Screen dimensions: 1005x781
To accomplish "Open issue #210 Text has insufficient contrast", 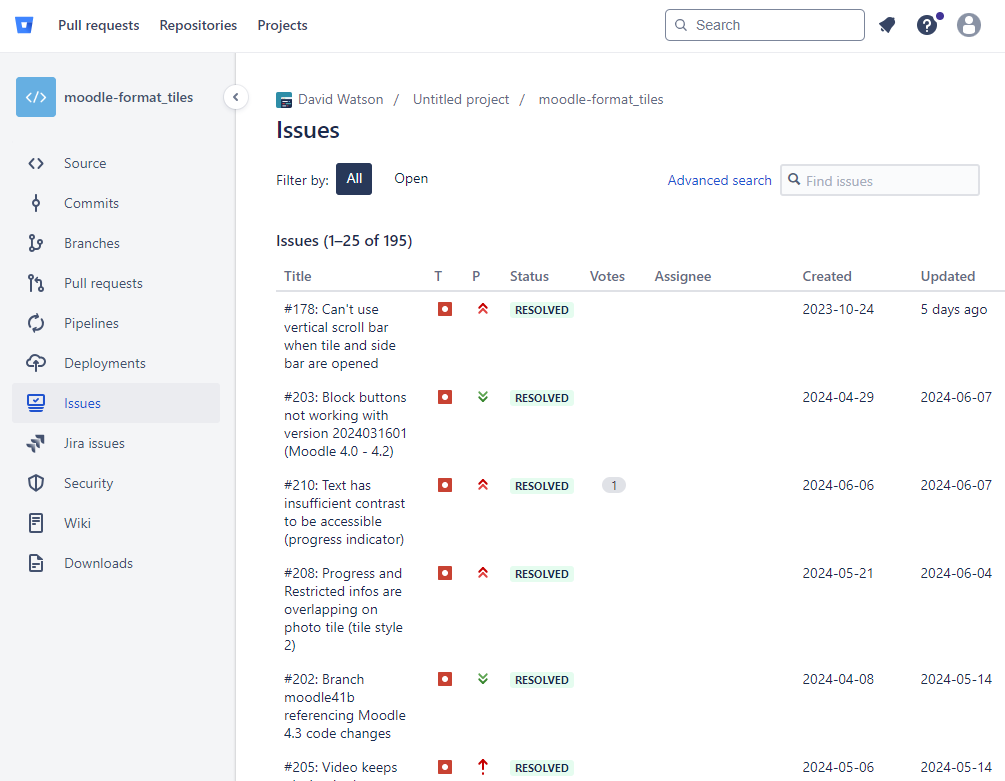I will tap(344, 513).
